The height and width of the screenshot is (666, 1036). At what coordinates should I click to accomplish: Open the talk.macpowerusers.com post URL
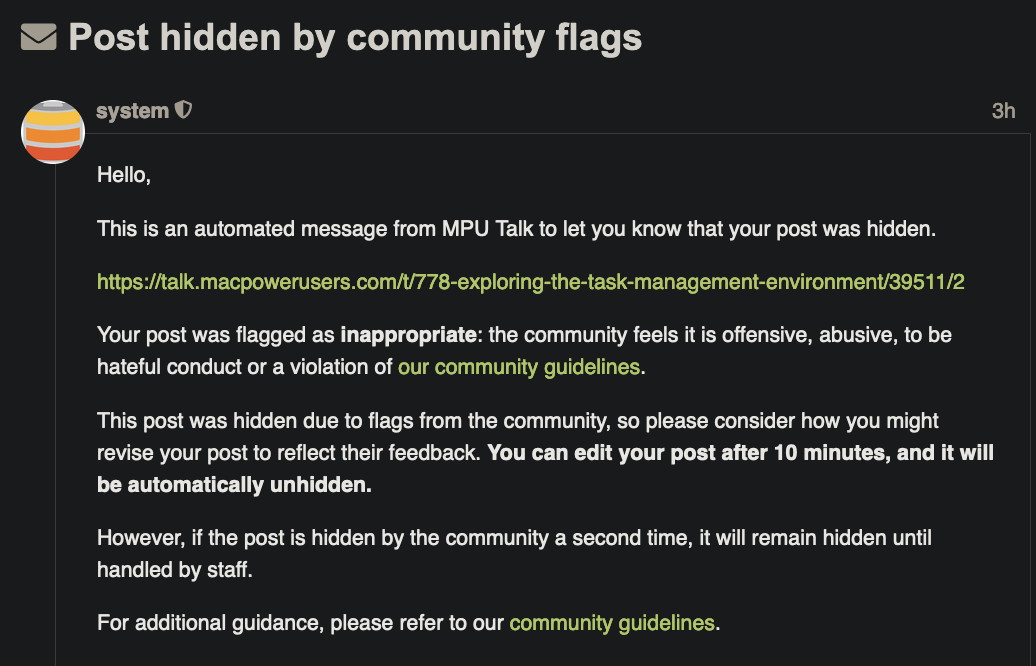click(x=531, y=282)
